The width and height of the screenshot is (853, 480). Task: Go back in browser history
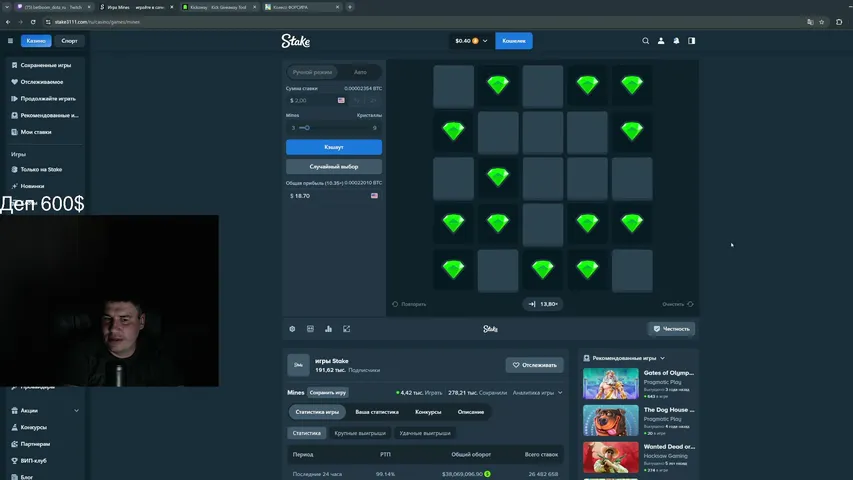(x=8, y=22)
